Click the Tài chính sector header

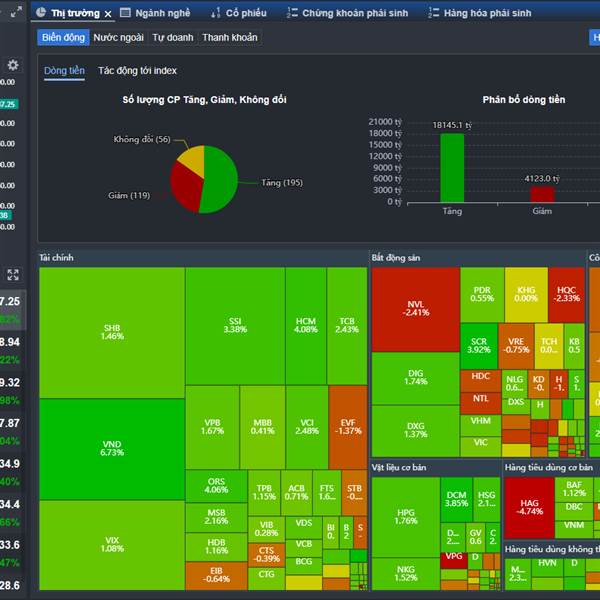tap(56, 258)
